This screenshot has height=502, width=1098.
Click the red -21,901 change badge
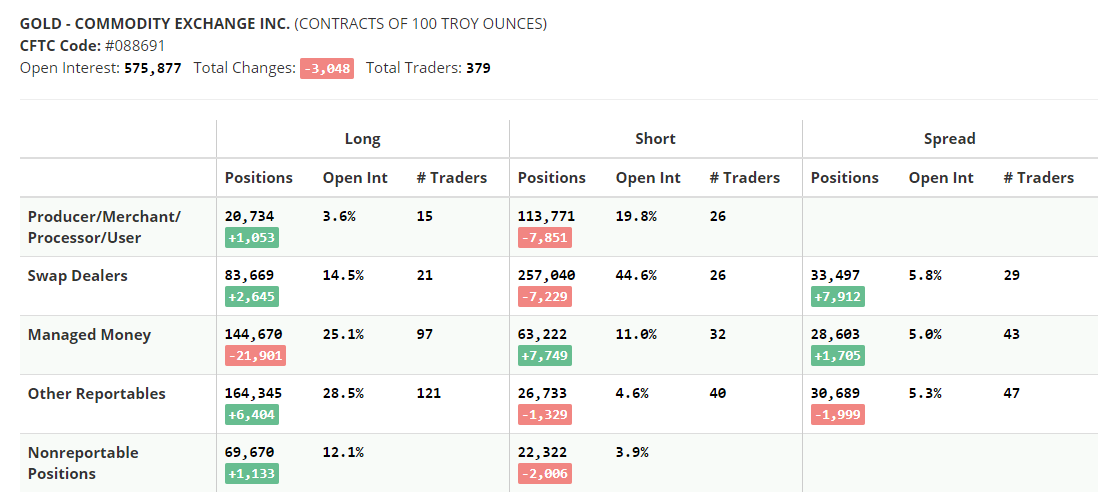click(x=254, y=356)
